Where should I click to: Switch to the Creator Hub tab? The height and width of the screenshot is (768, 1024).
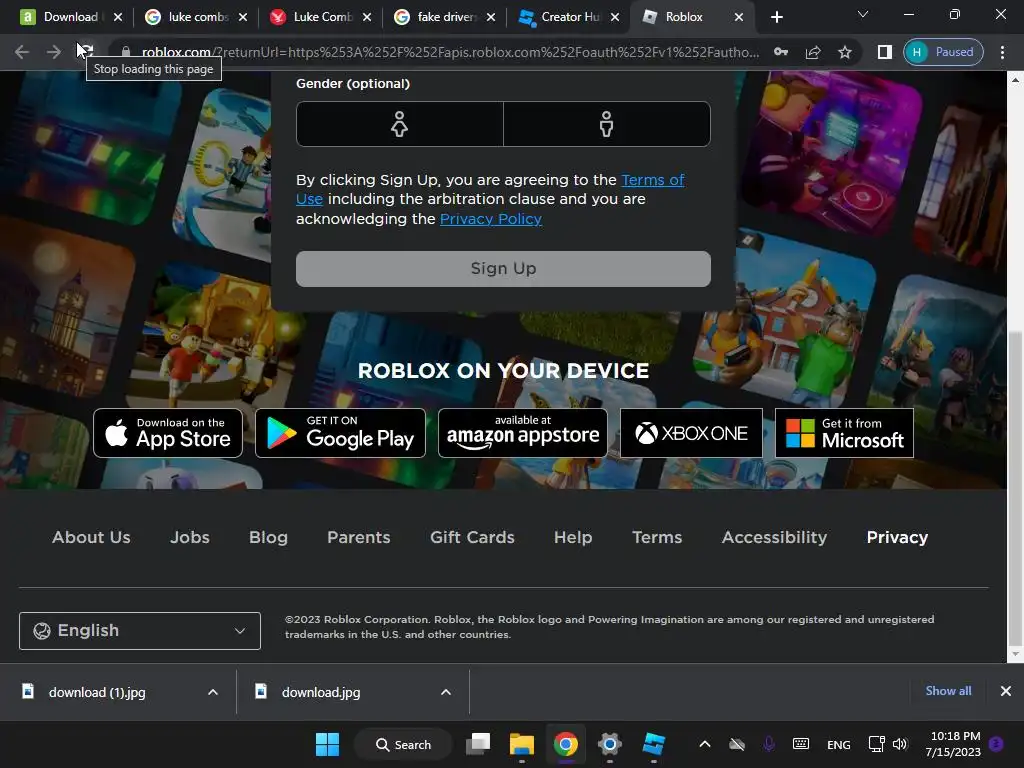[563, 17]
